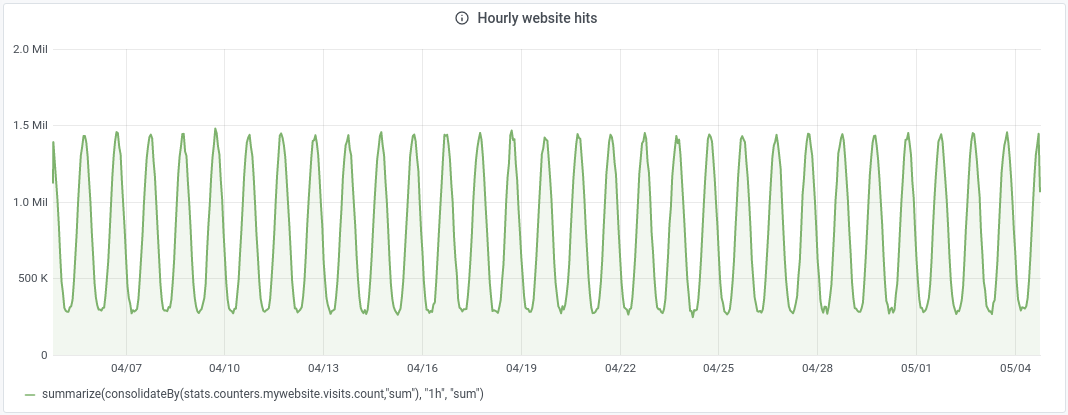Select the 04/13 date tick
The image size is (1068, 415).
[x=324, y=369]
